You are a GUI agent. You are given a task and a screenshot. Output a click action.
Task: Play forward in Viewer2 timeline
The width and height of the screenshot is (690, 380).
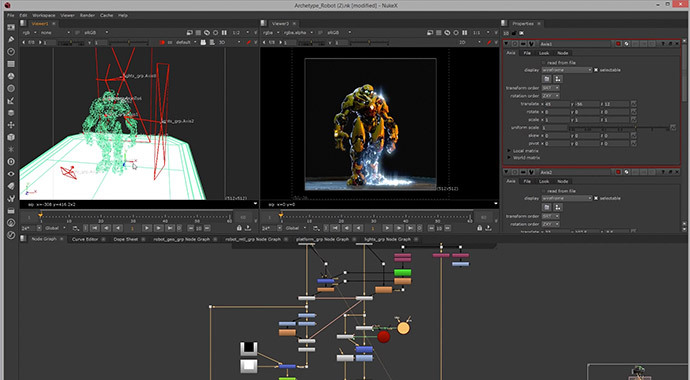tap(387, 228)
